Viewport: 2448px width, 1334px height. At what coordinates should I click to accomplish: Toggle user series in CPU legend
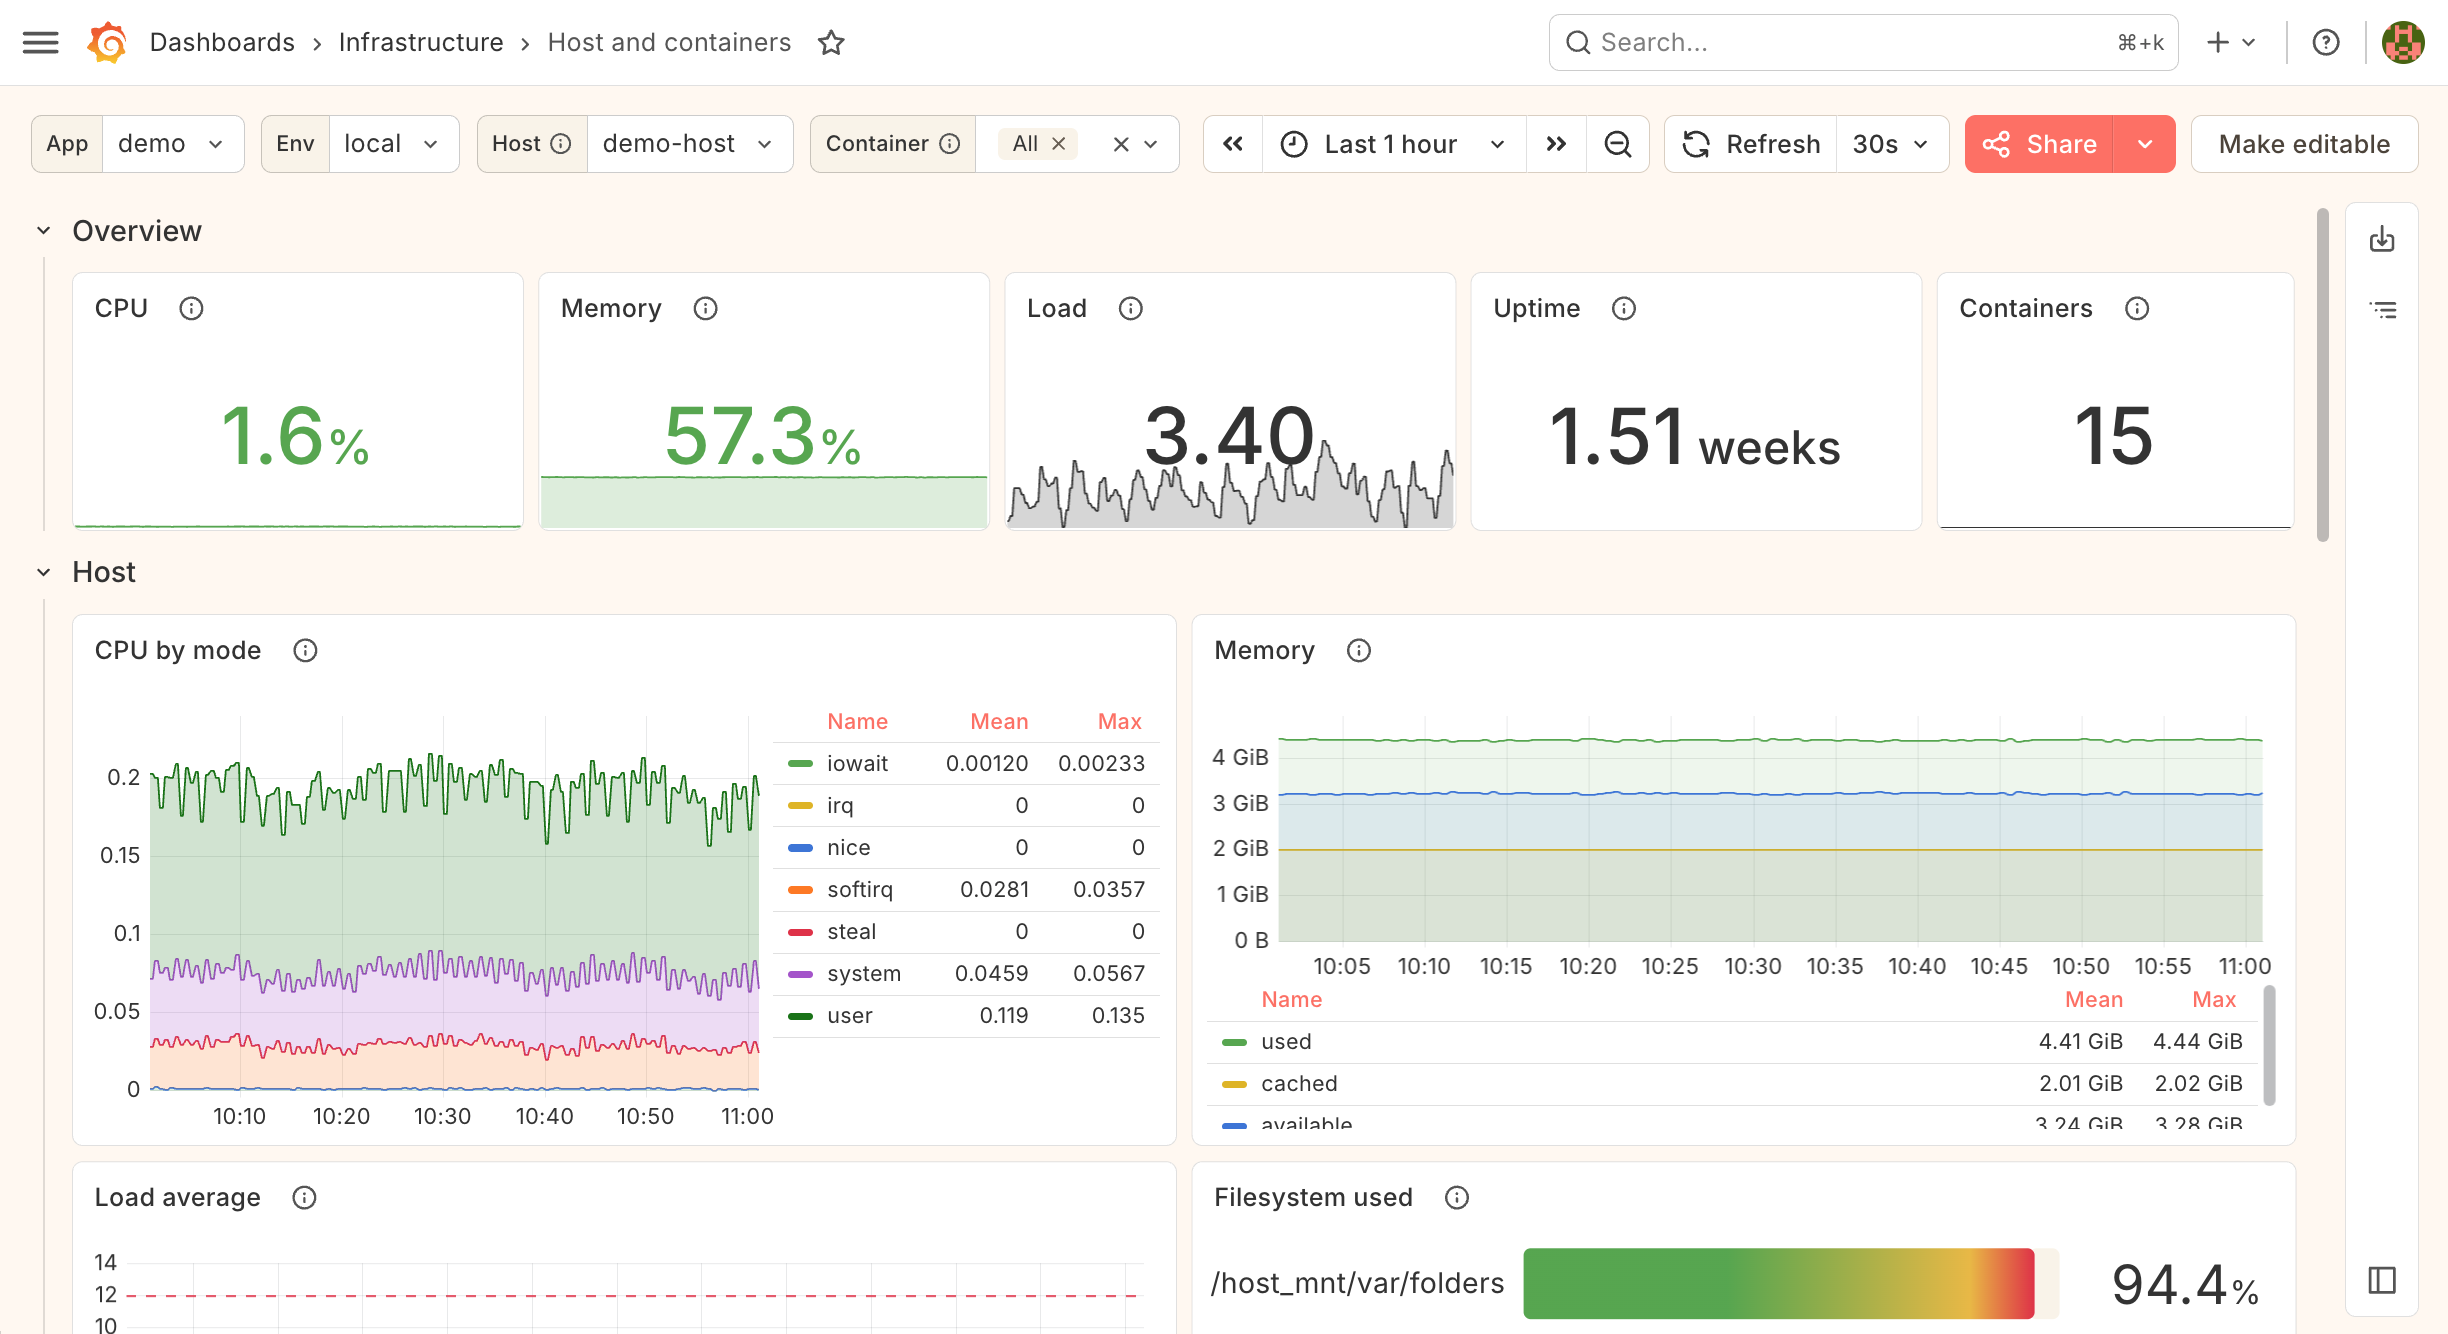[x=849, y=1015]
